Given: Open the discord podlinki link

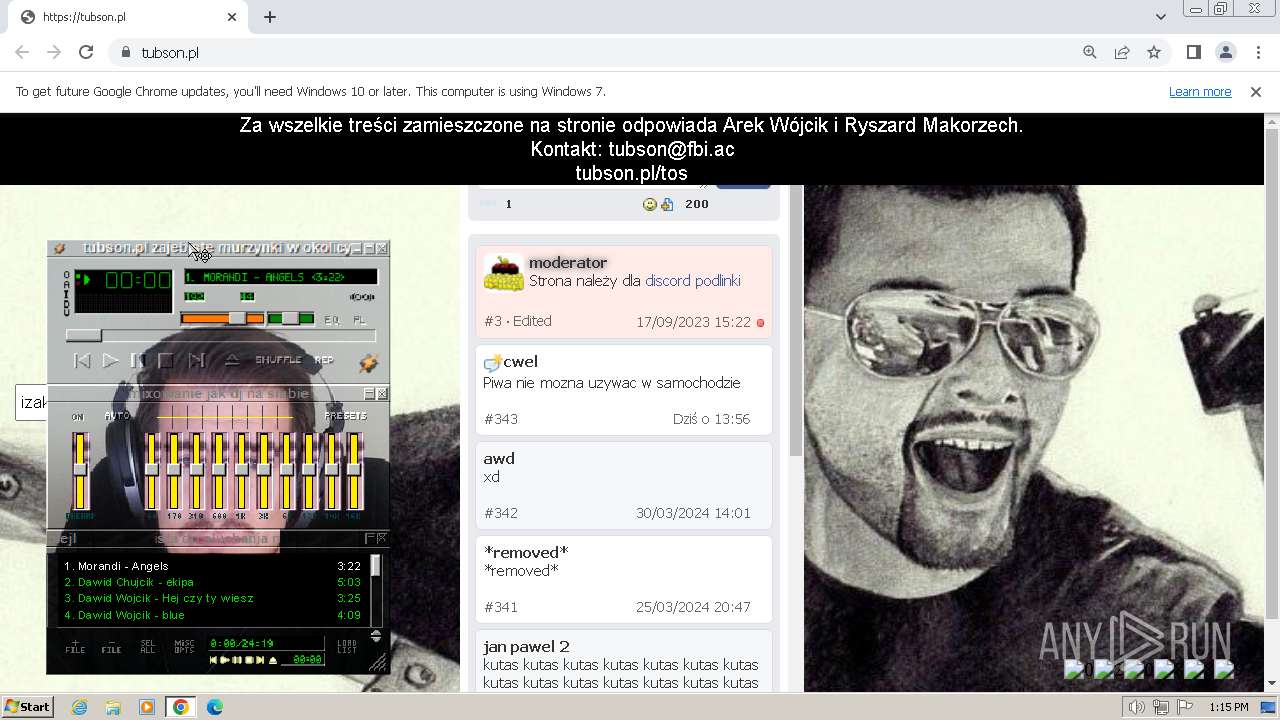Looking at the screenshot, I should 692,281.
